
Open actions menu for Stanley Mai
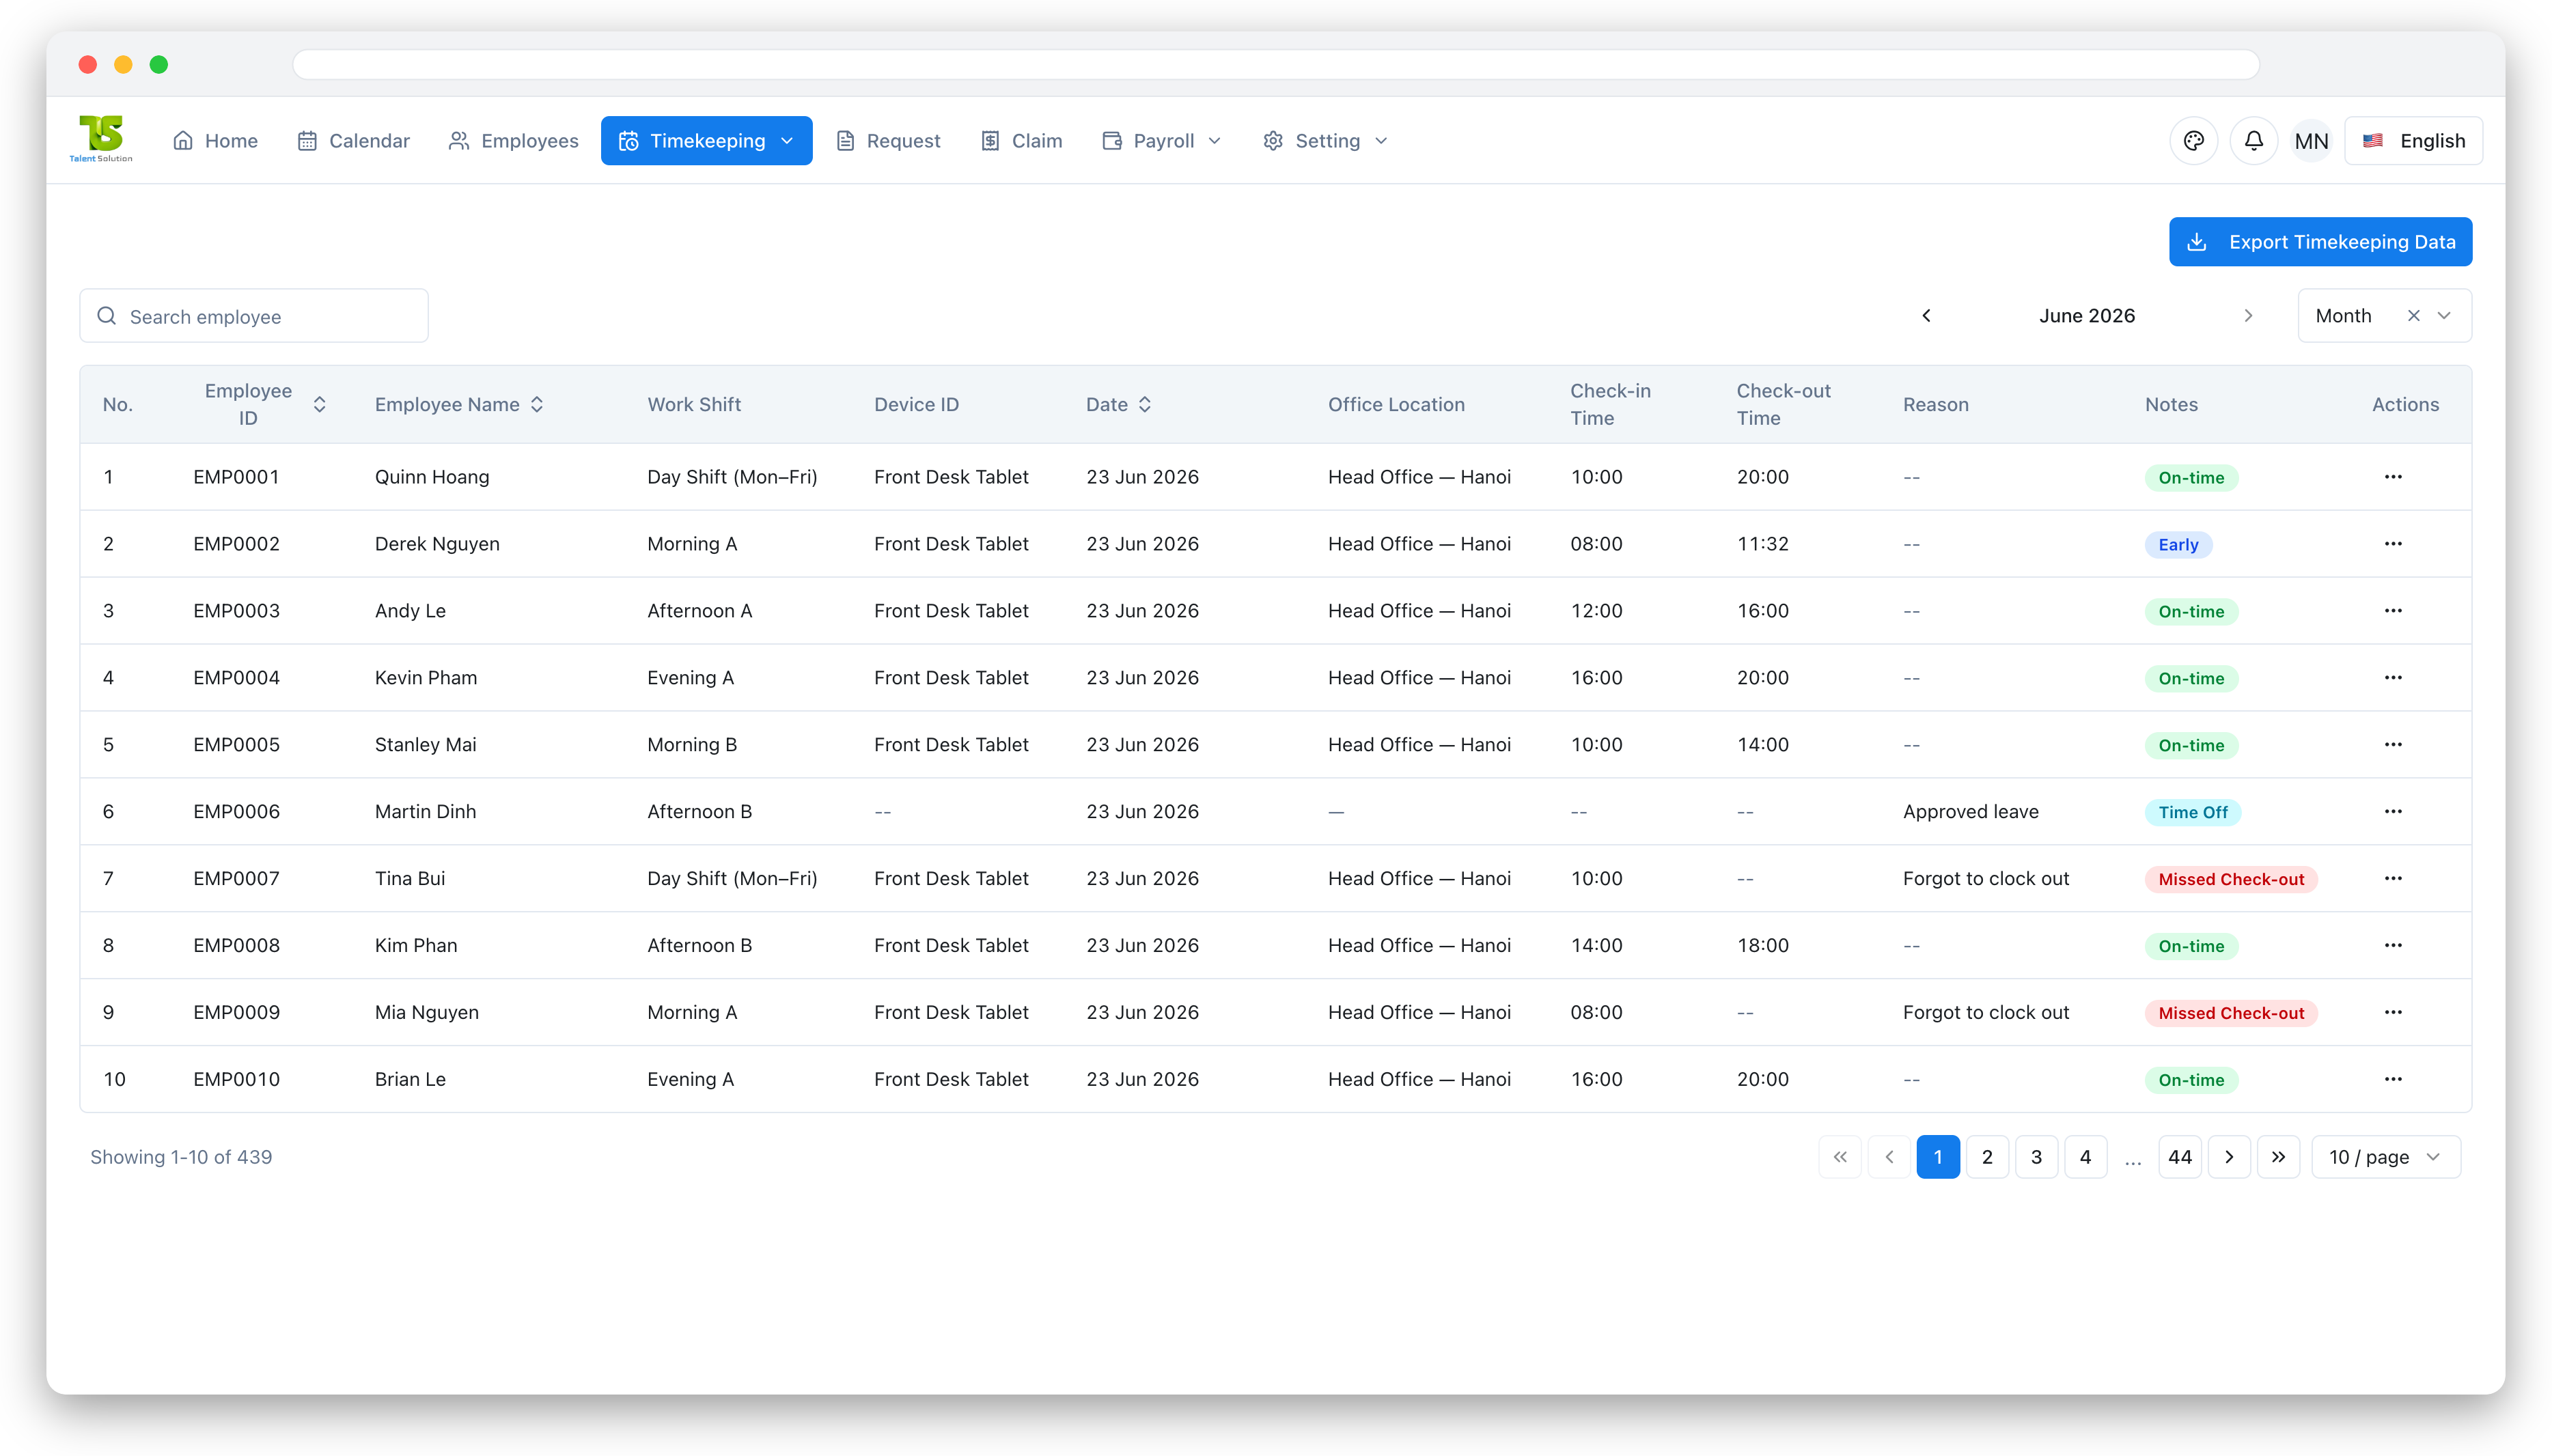pyautogui.click(x=2393, y=745)
